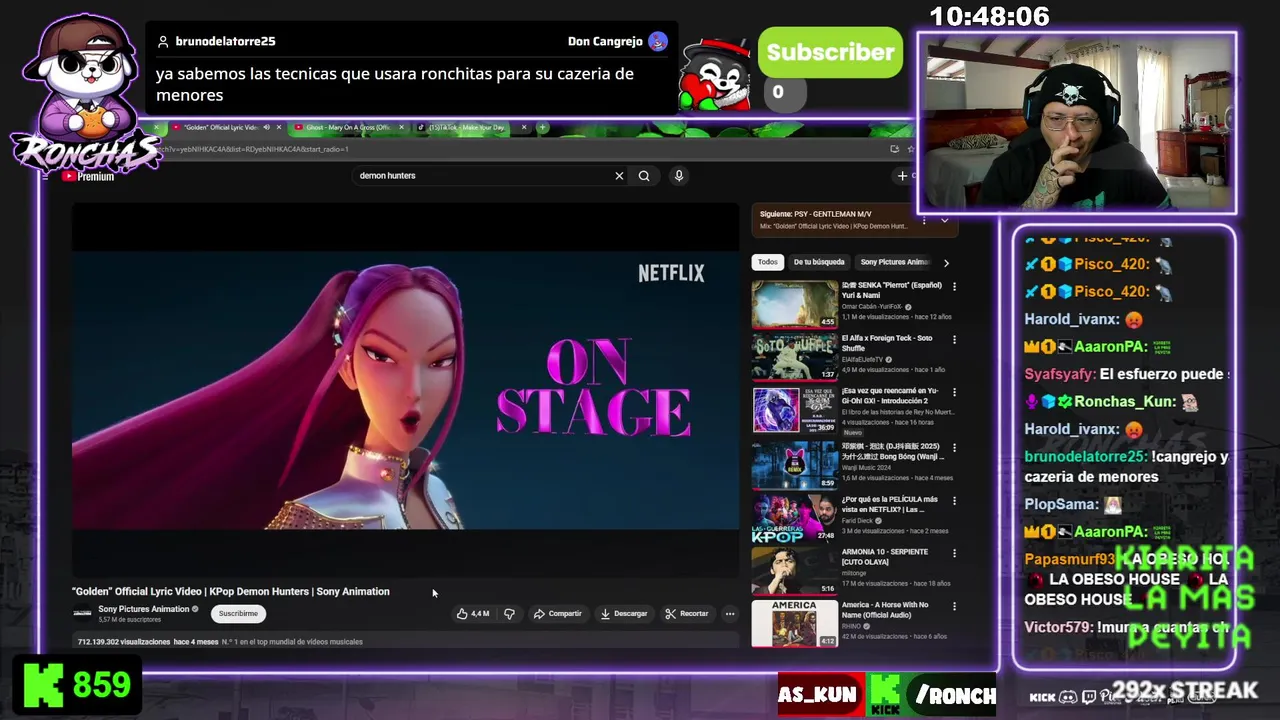Image resolution: width=1280 pixels, height=720 pixels.
Task: Open options menu for ARMONIA 10 video
Action: tap(954, 553)
